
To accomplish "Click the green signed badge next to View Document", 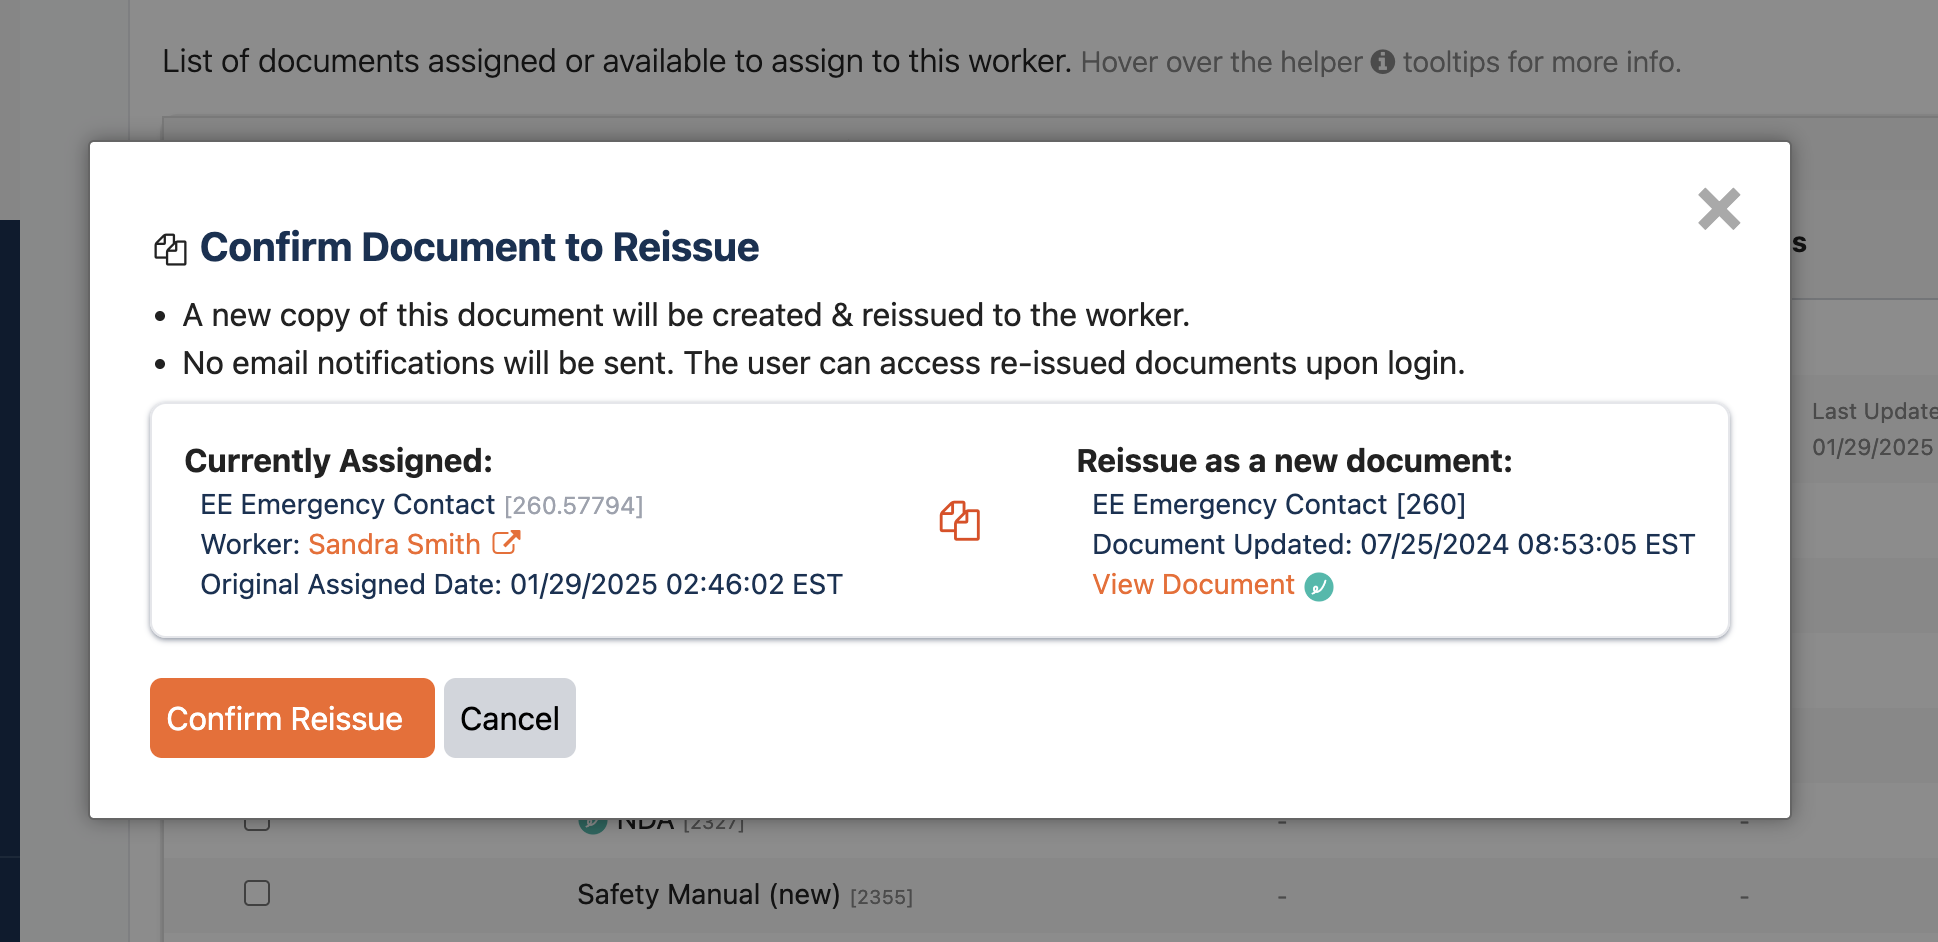I will [x=1319, y=587].
